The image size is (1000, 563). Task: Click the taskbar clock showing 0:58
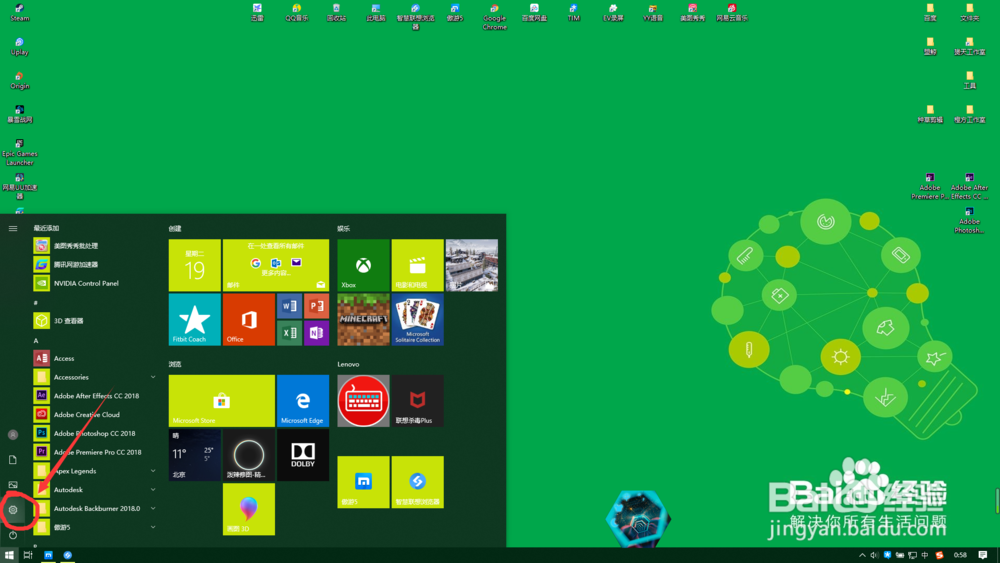point(960,555)
